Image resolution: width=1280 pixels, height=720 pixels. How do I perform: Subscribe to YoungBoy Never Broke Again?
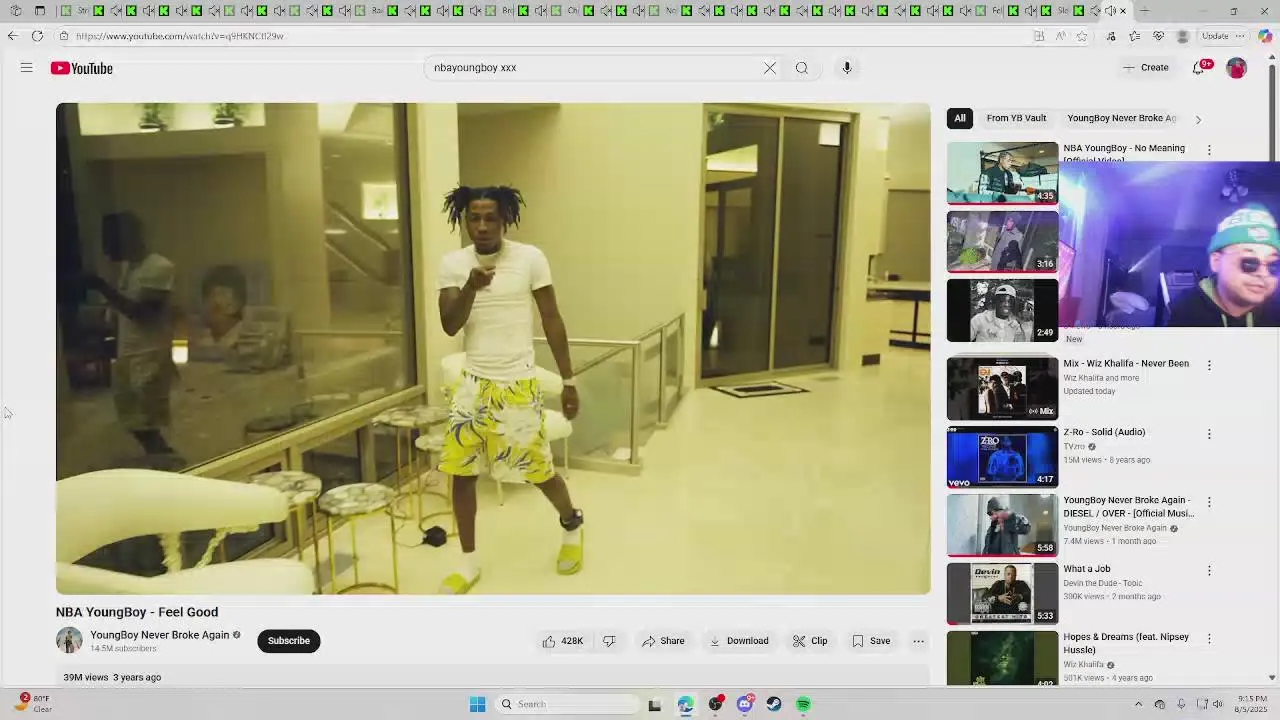[289, 641]
